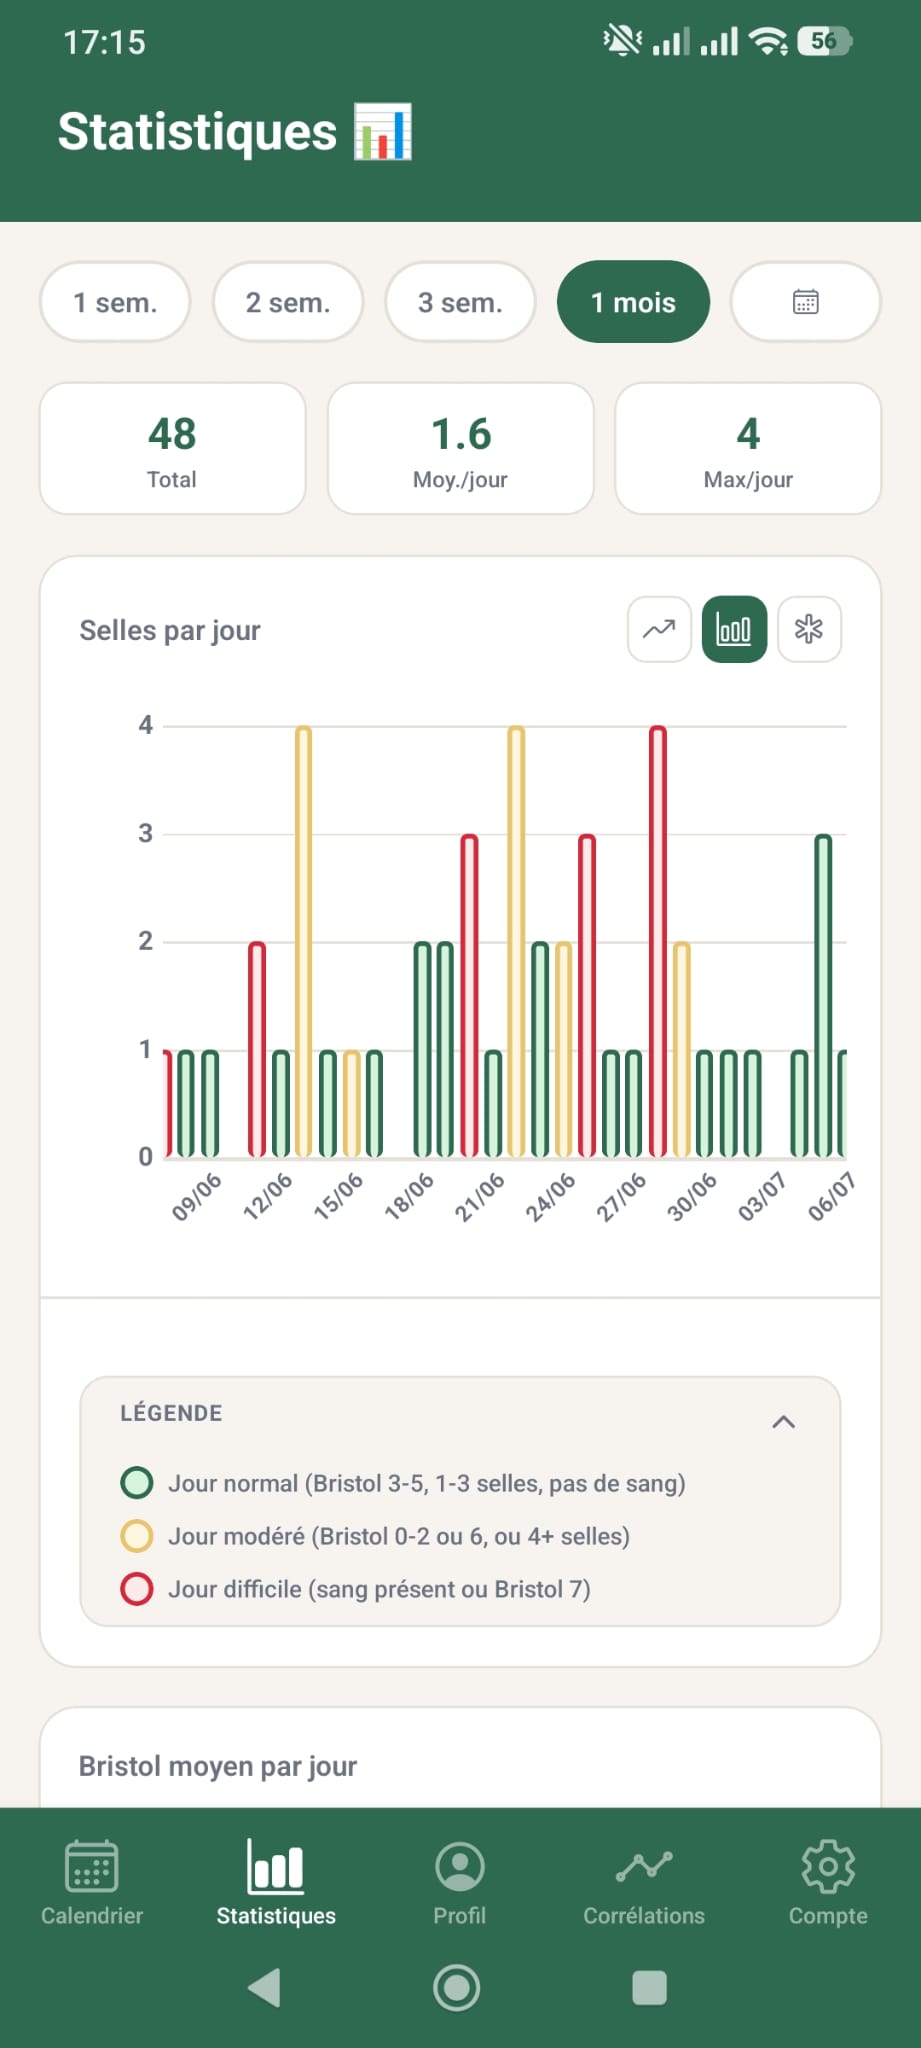Tap the bar chart emoji in header
This screenshot has height=2048, width=921.
click(383, 131)
